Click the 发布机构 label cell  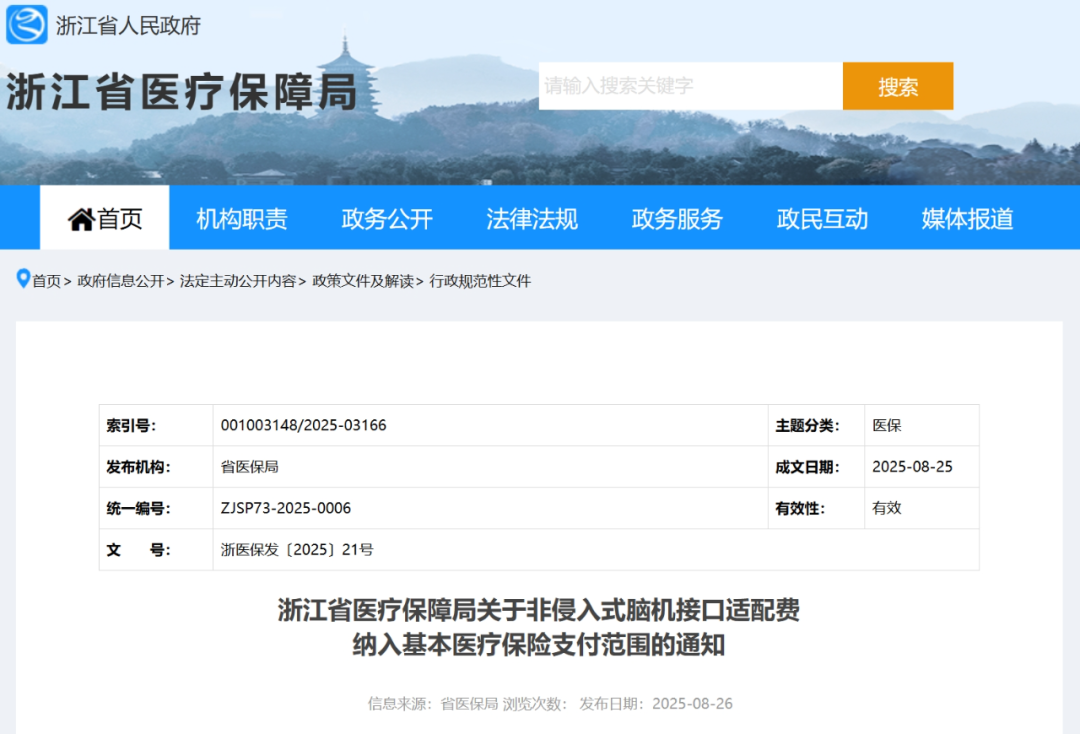(x=156, y=467)
